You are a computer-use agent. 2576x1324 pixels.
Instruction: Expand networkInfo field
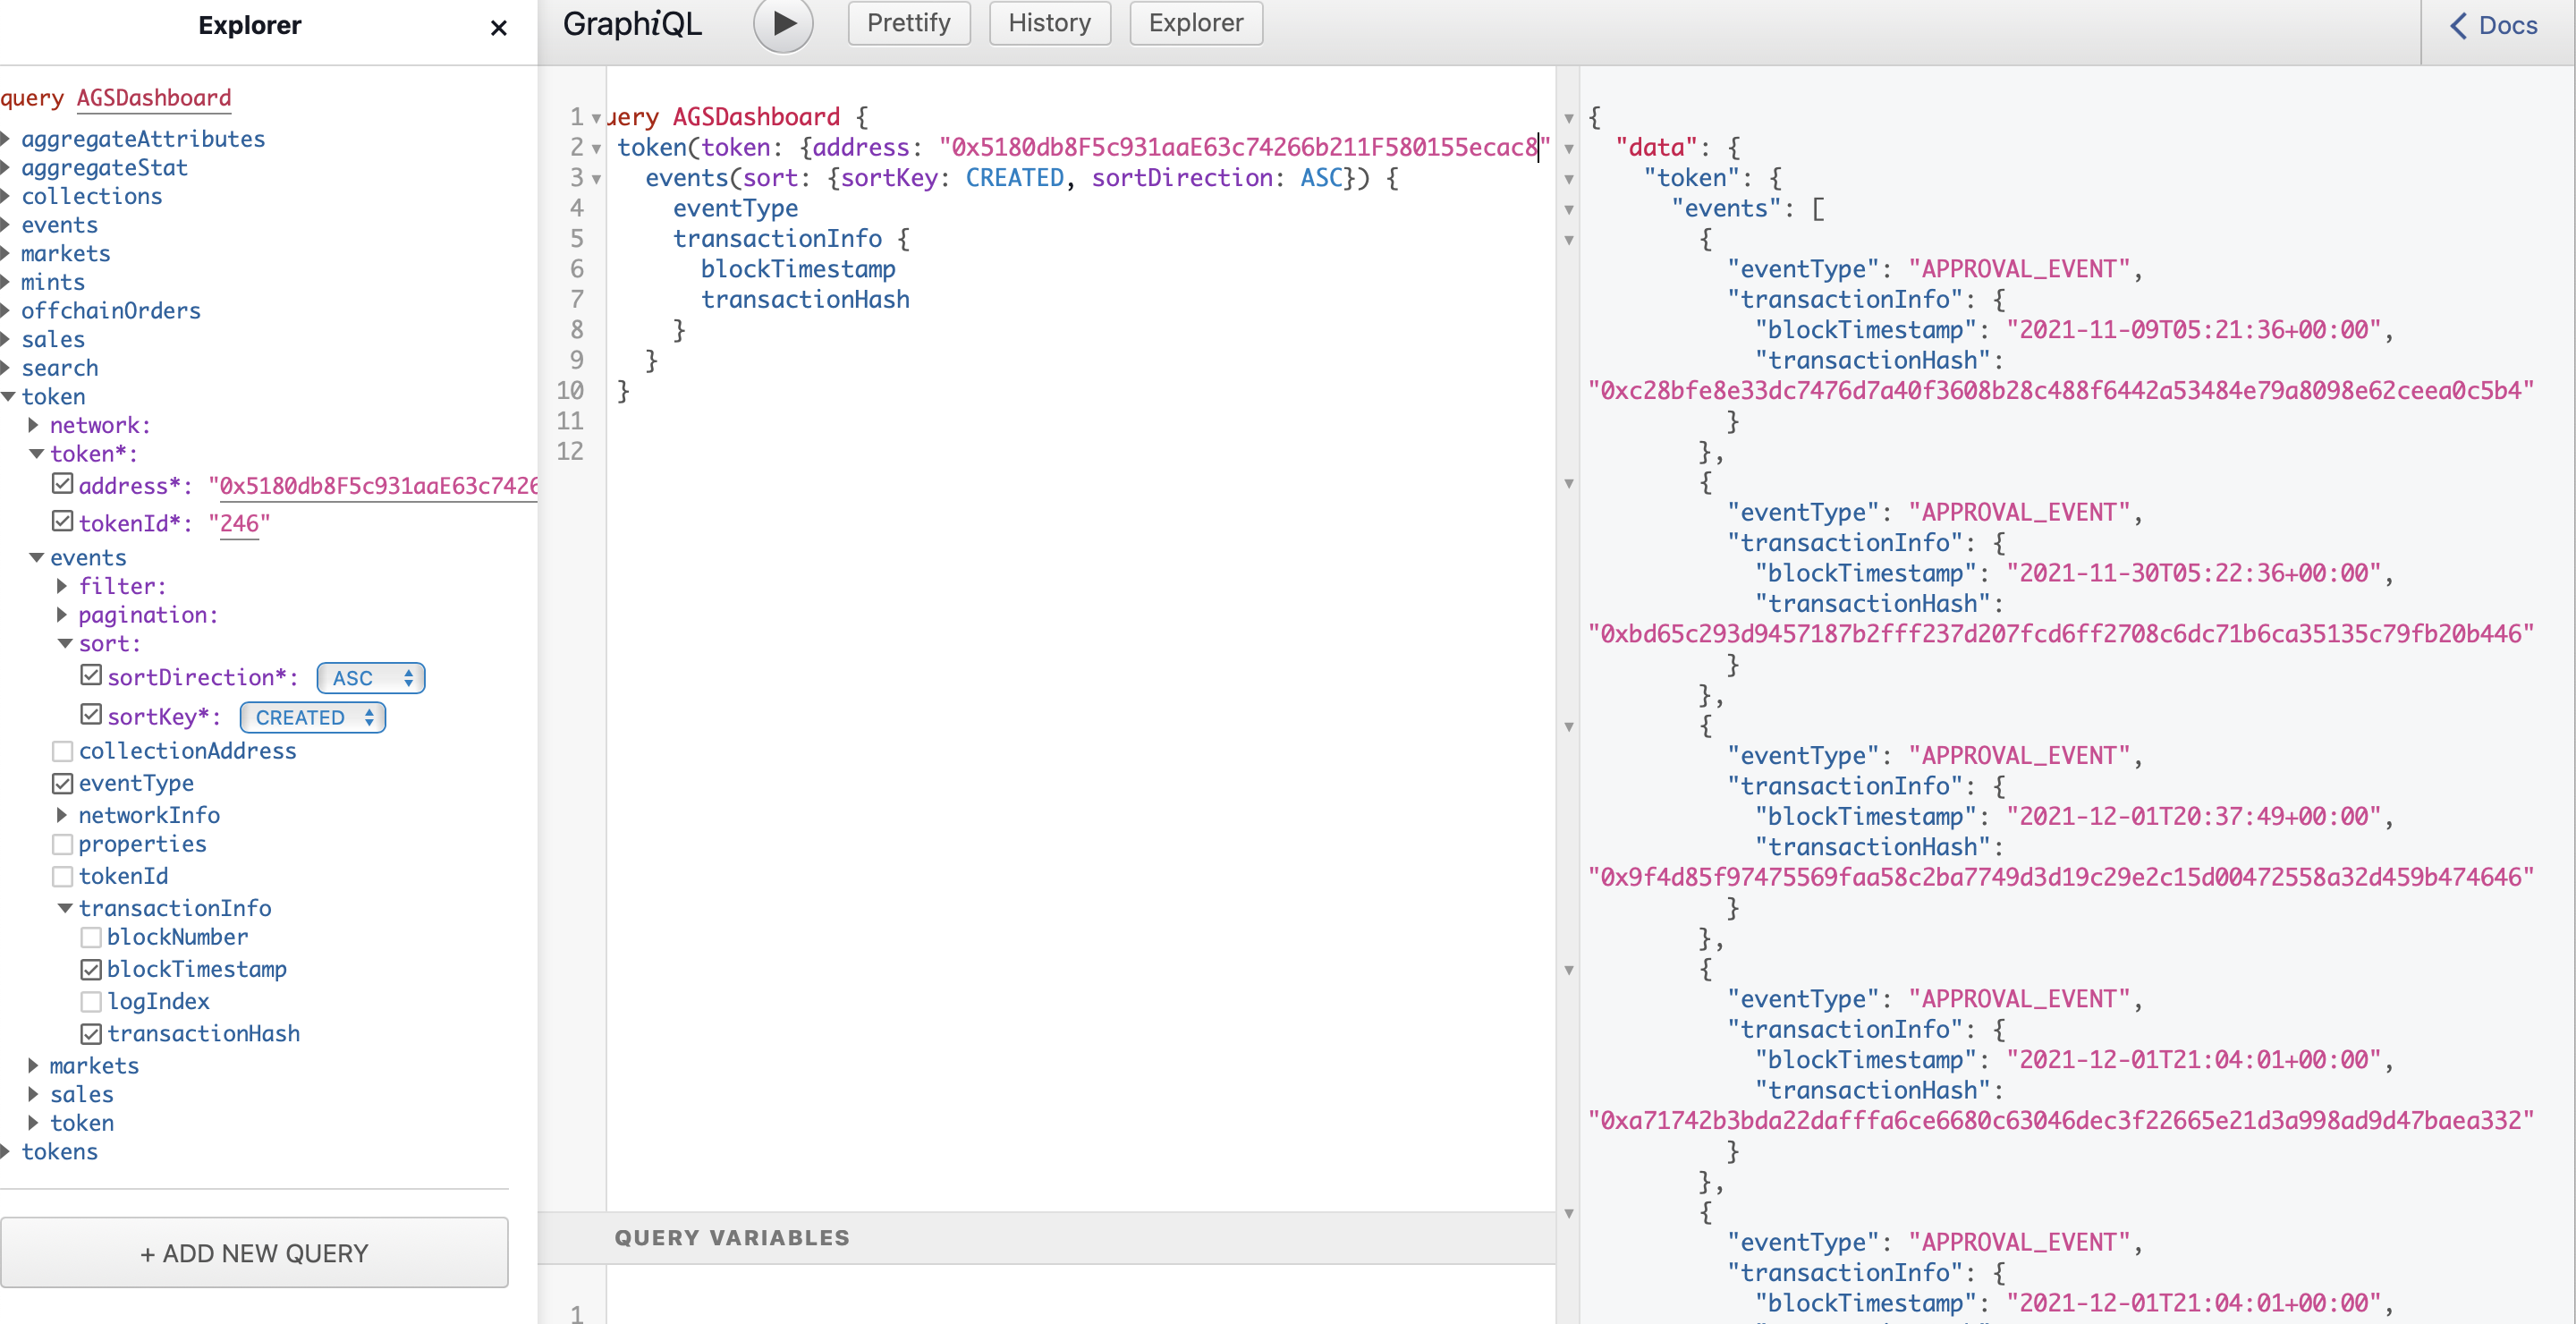62,815
